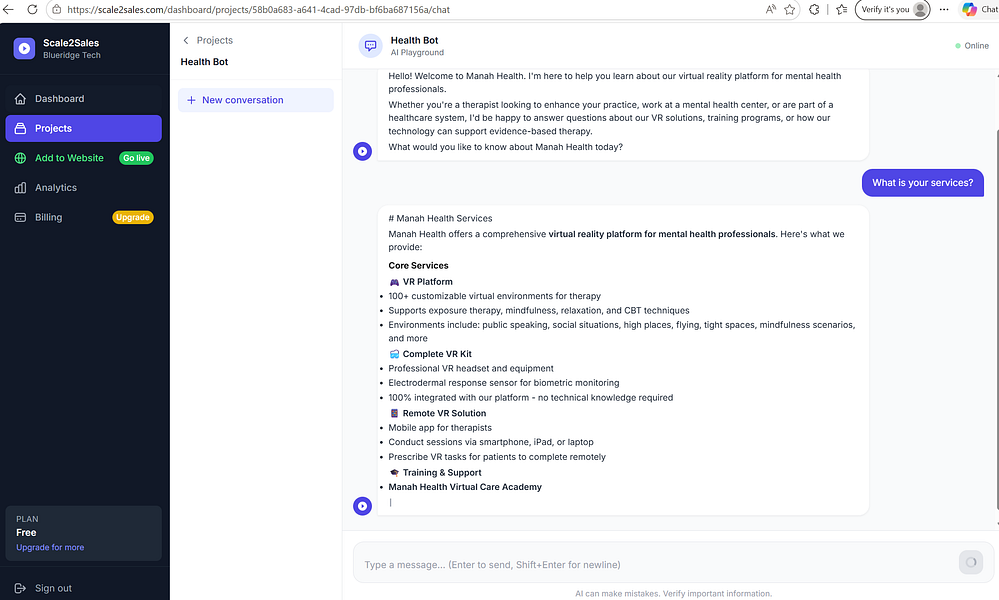This screenshot has width=999, height=600.
Task: Click the Go live badge
Action: (x=136, y=158)
